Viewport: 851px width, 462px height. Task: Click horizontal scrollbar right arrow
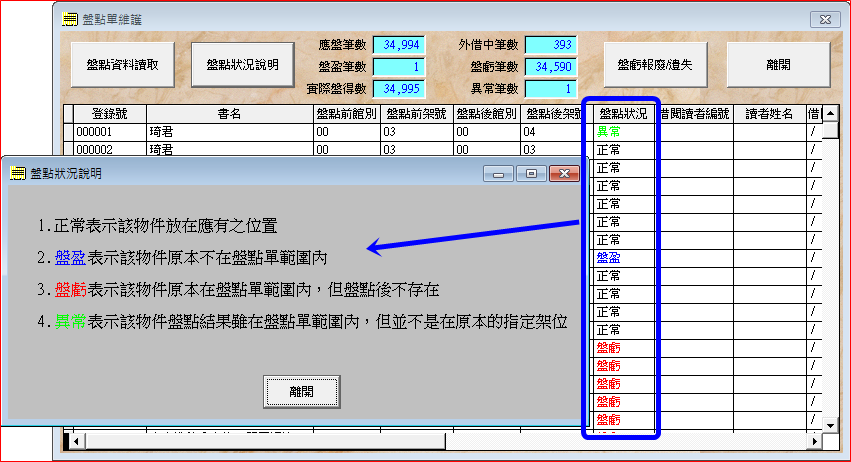(815, 441)
